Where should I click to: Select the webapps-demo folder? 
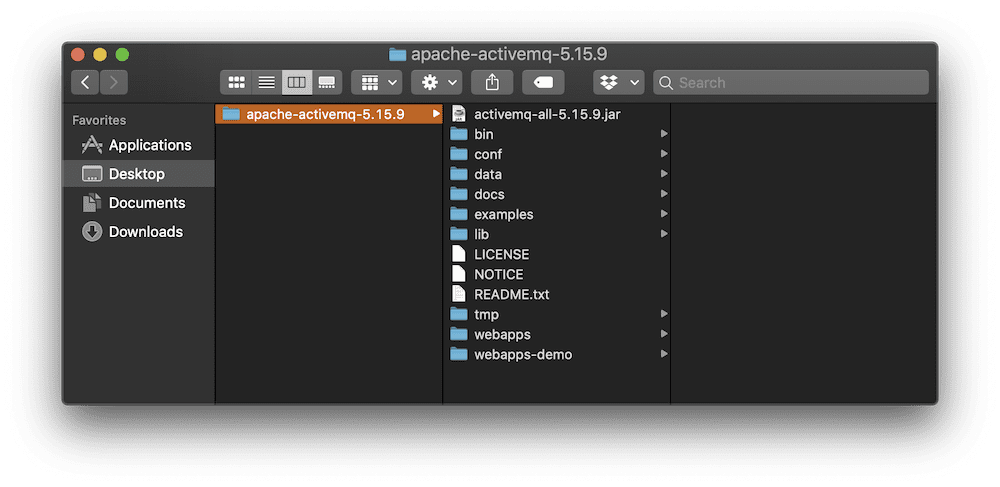pos(556,354)
